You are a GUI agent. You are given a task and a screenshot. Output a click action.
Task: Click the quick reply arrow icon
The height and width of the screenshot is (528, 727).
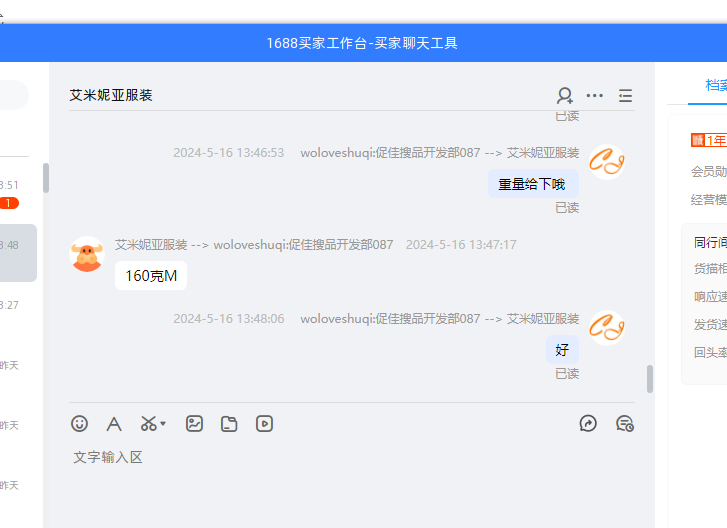point(588,423)
